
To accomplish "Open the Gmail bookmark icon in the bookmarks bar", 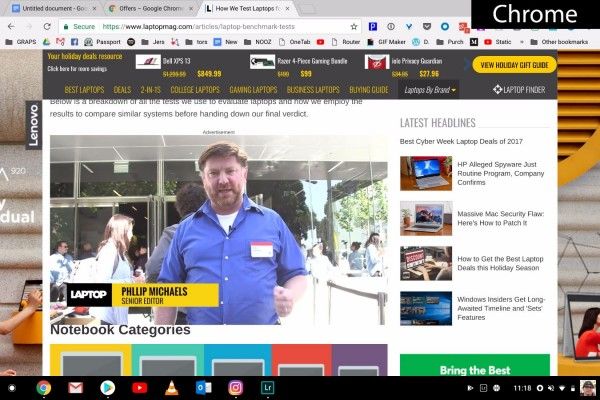I will click(x=60, y=42).
